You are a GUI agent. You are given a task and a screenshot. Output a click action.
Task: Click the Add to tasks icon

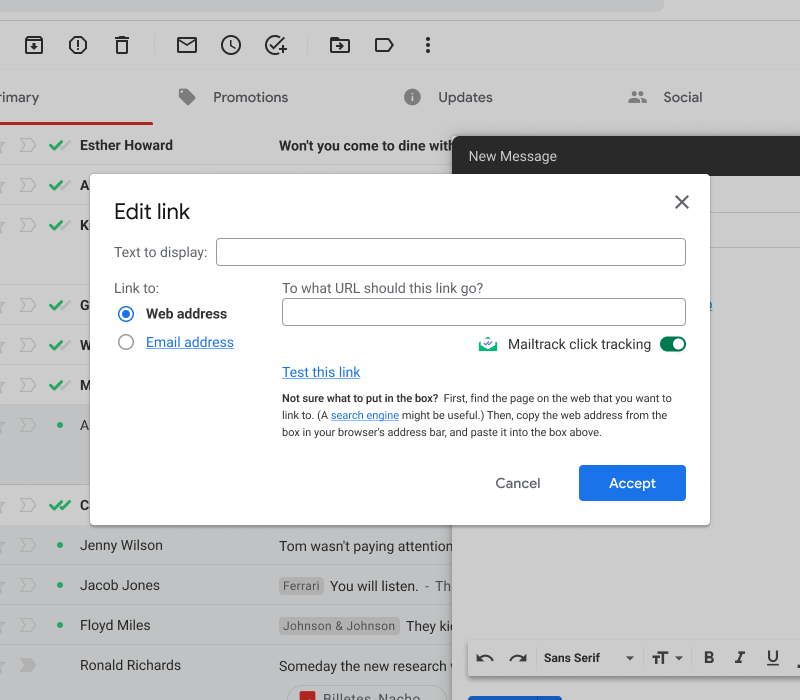coord(276,45)
